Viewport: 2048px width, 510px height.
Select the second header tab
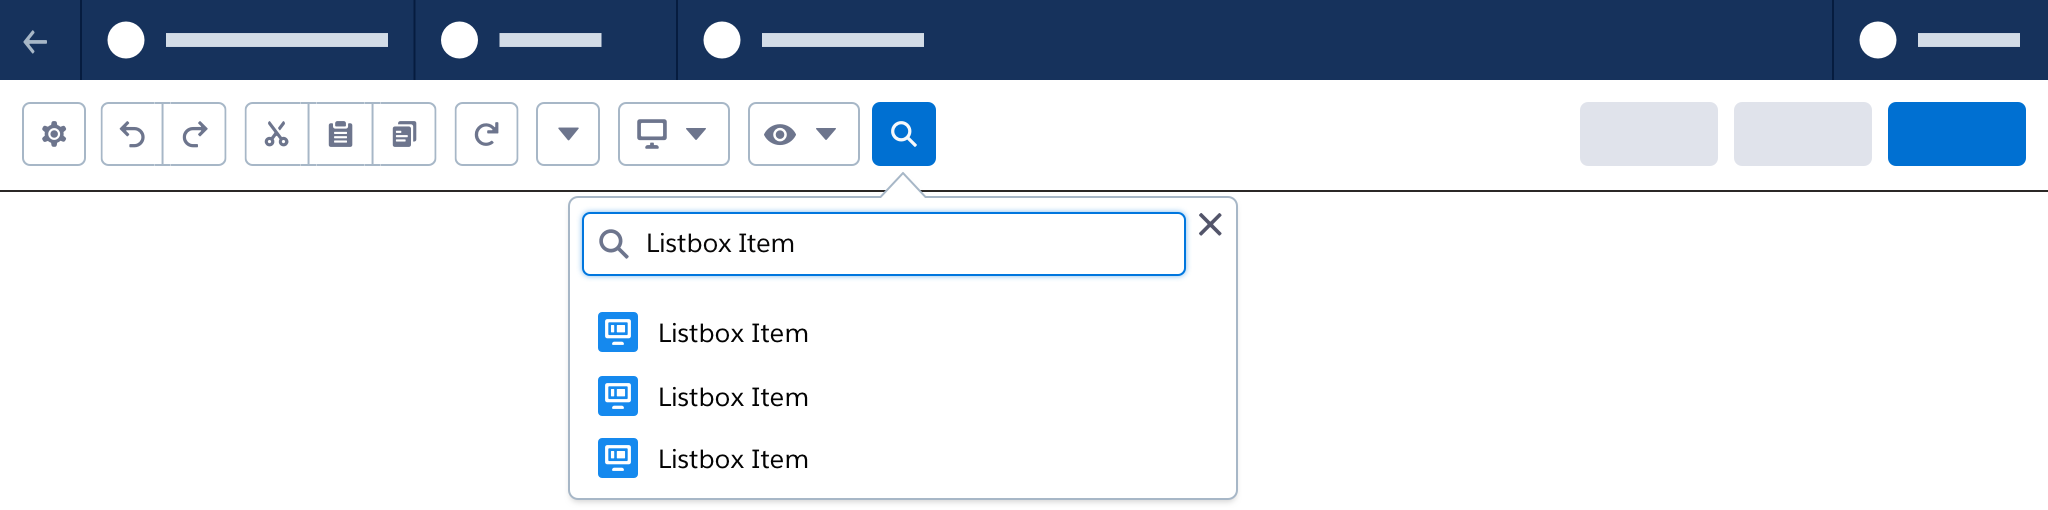(x=546, y=40)
